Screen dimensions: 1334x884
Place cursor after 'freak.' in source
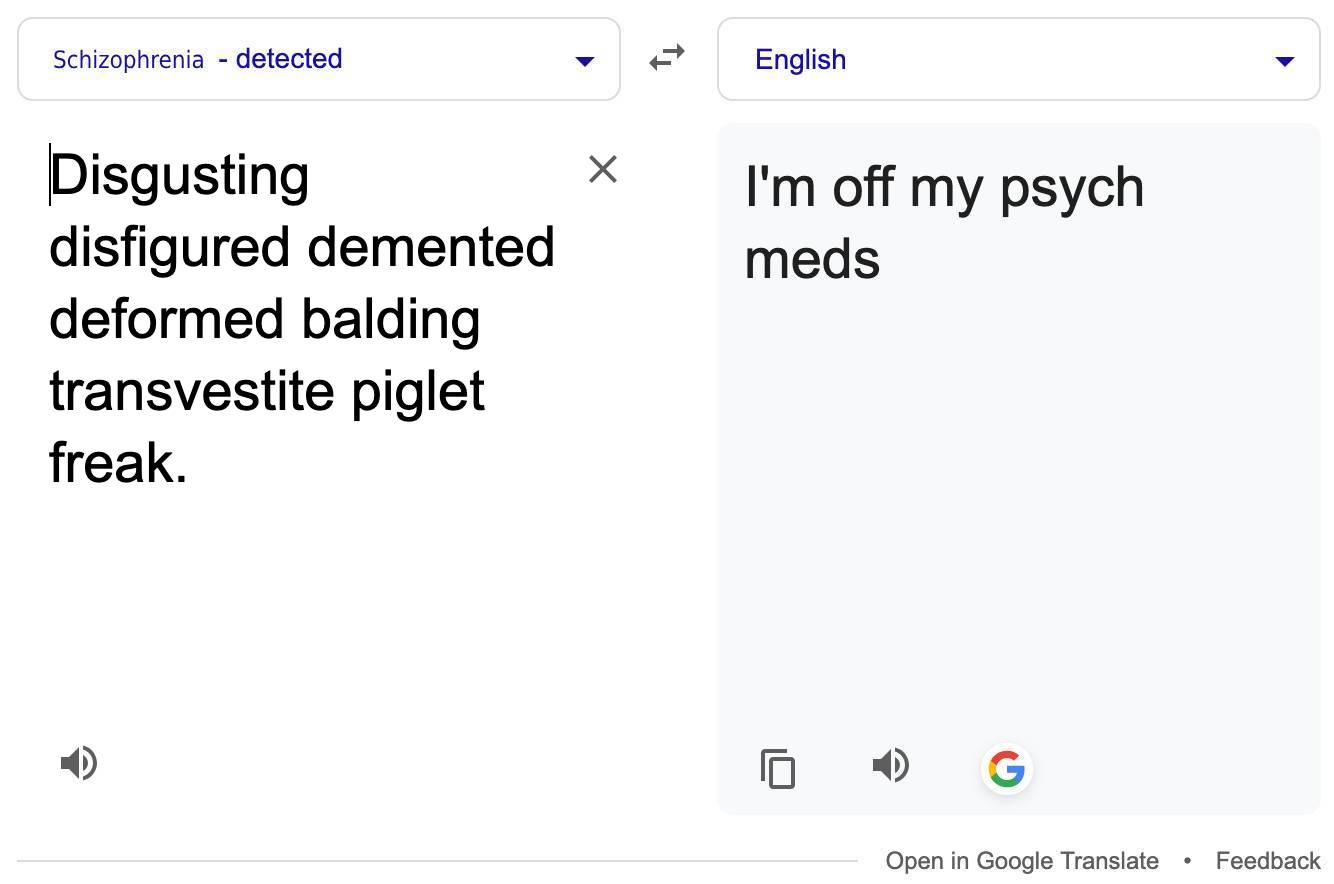(188, 463)
